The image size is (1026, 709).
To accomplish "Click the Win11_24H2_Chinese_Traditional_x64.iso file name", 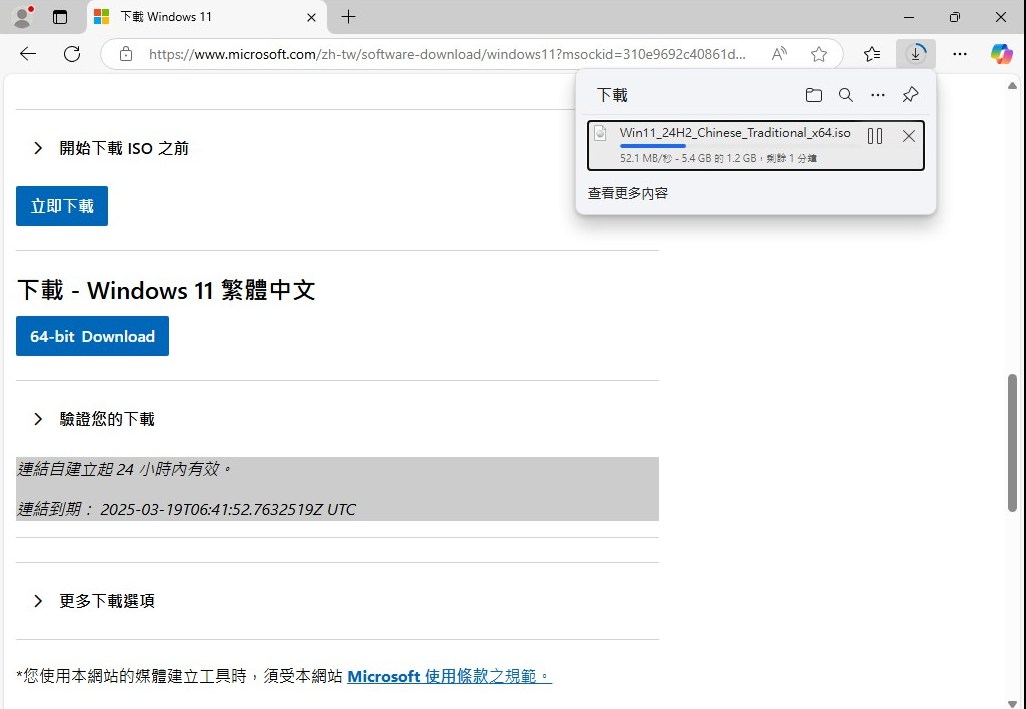I will 735,133.
